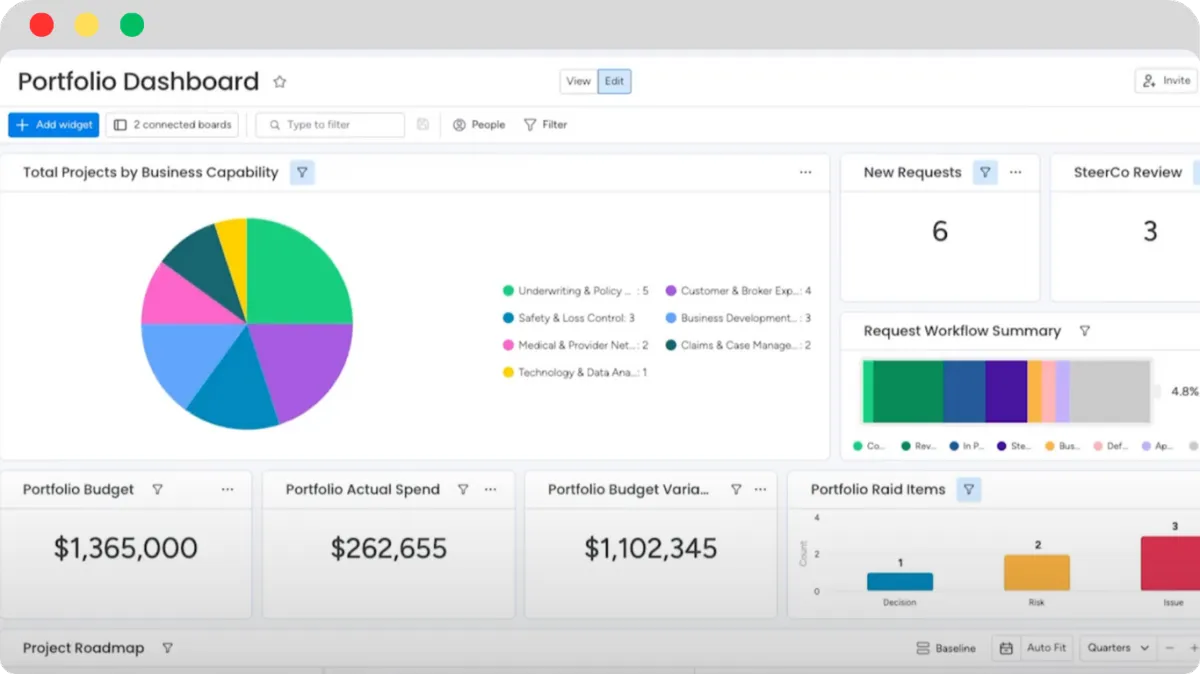
Task: Click the yellow minimize window button
Action: tap(87, 25)
